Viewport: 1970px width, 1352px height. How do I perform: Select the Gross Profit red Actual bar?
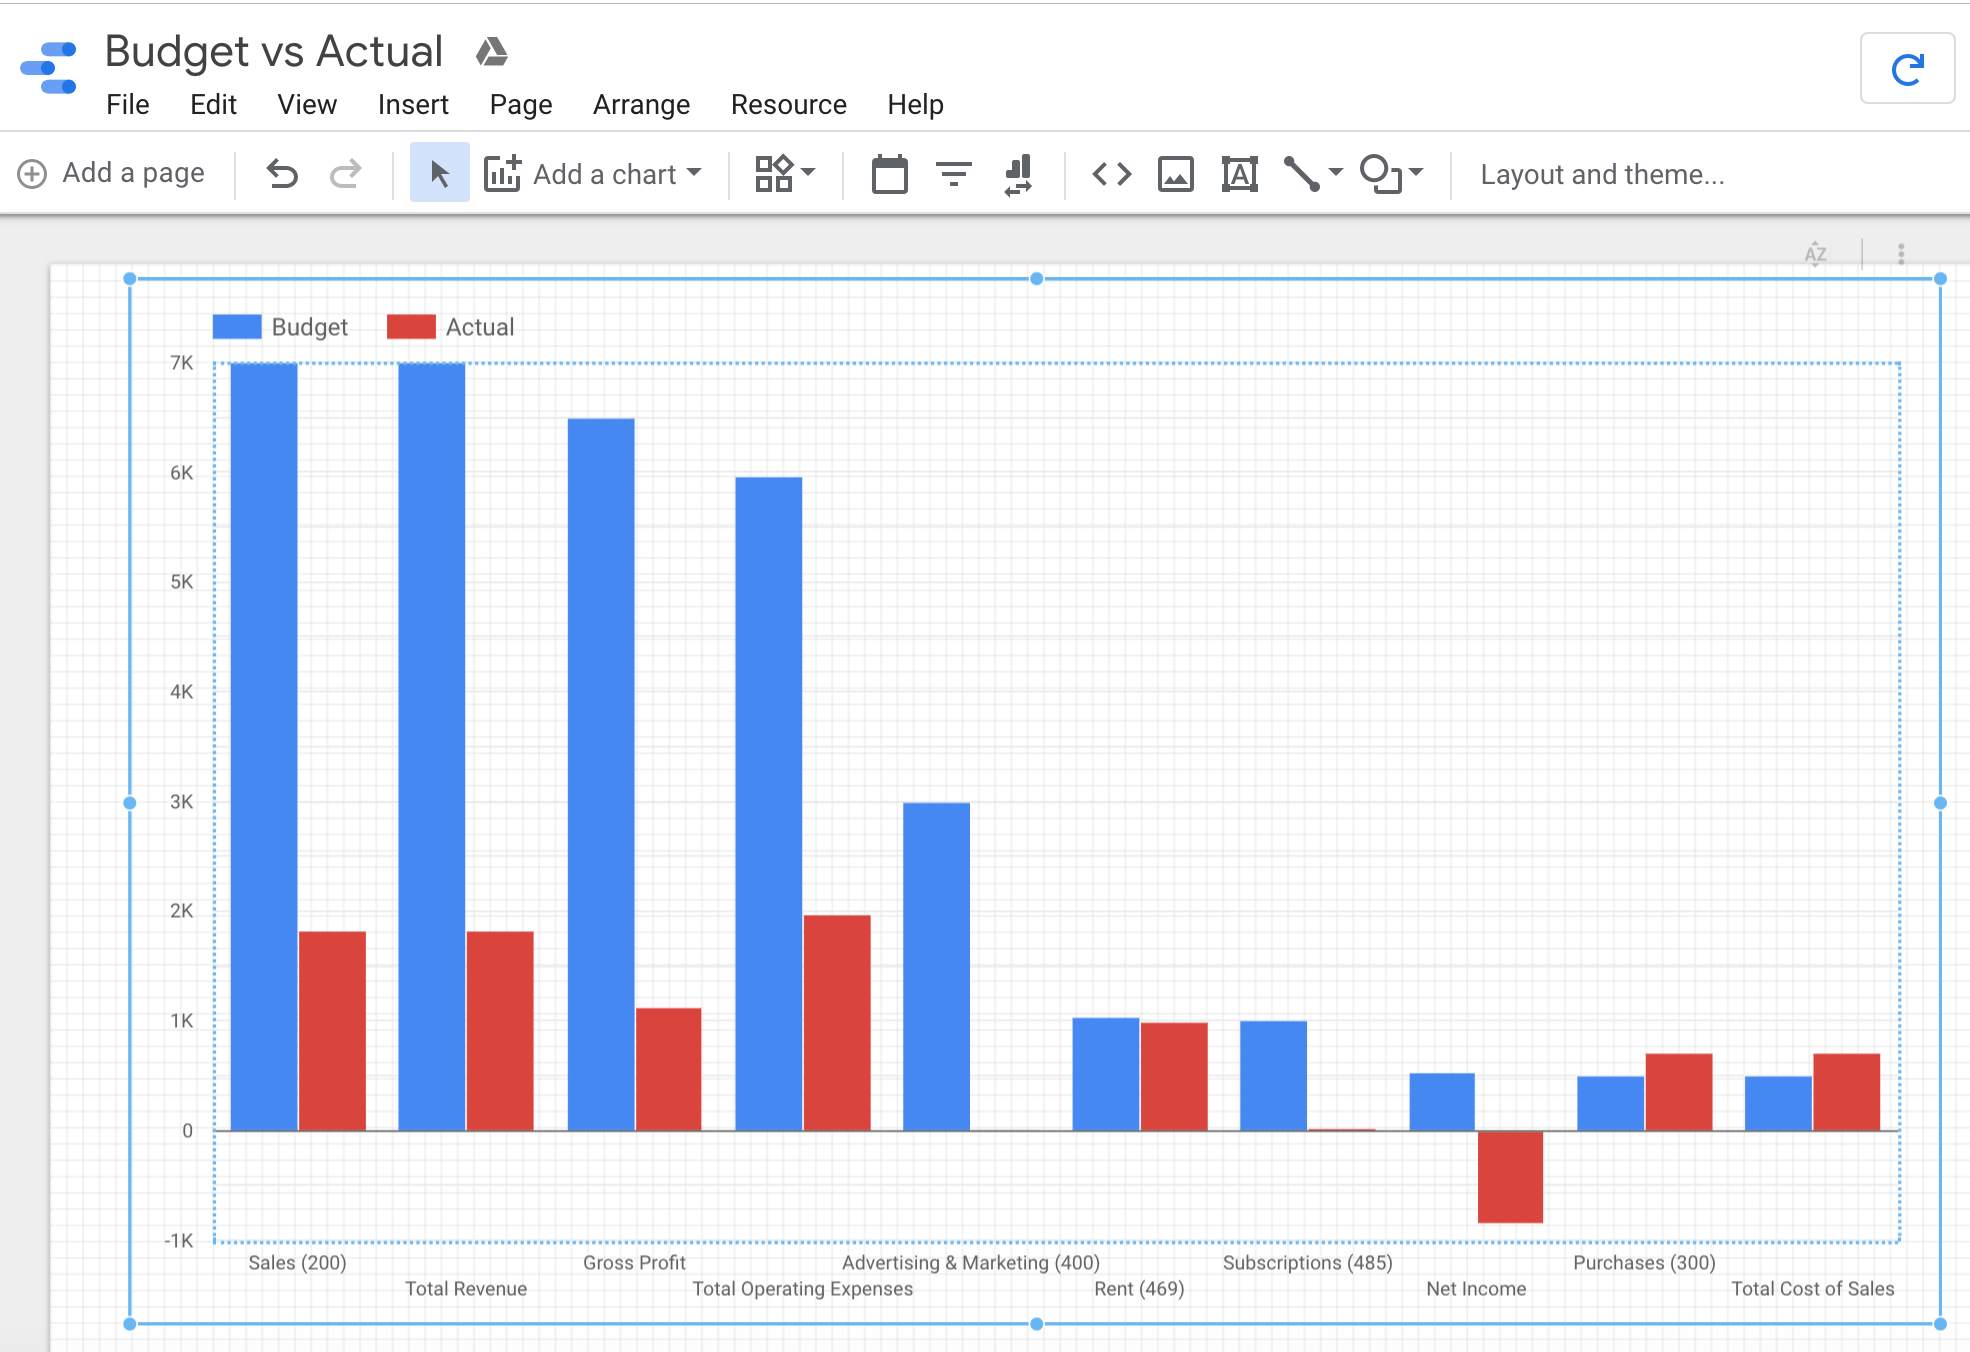pos(669,1070)
